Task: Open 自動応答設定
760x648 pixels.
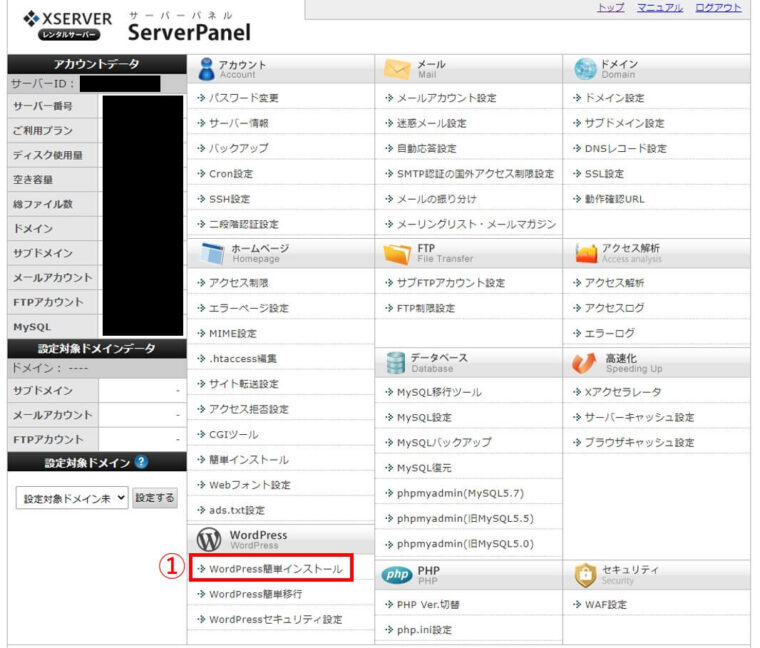Action: 427,148
